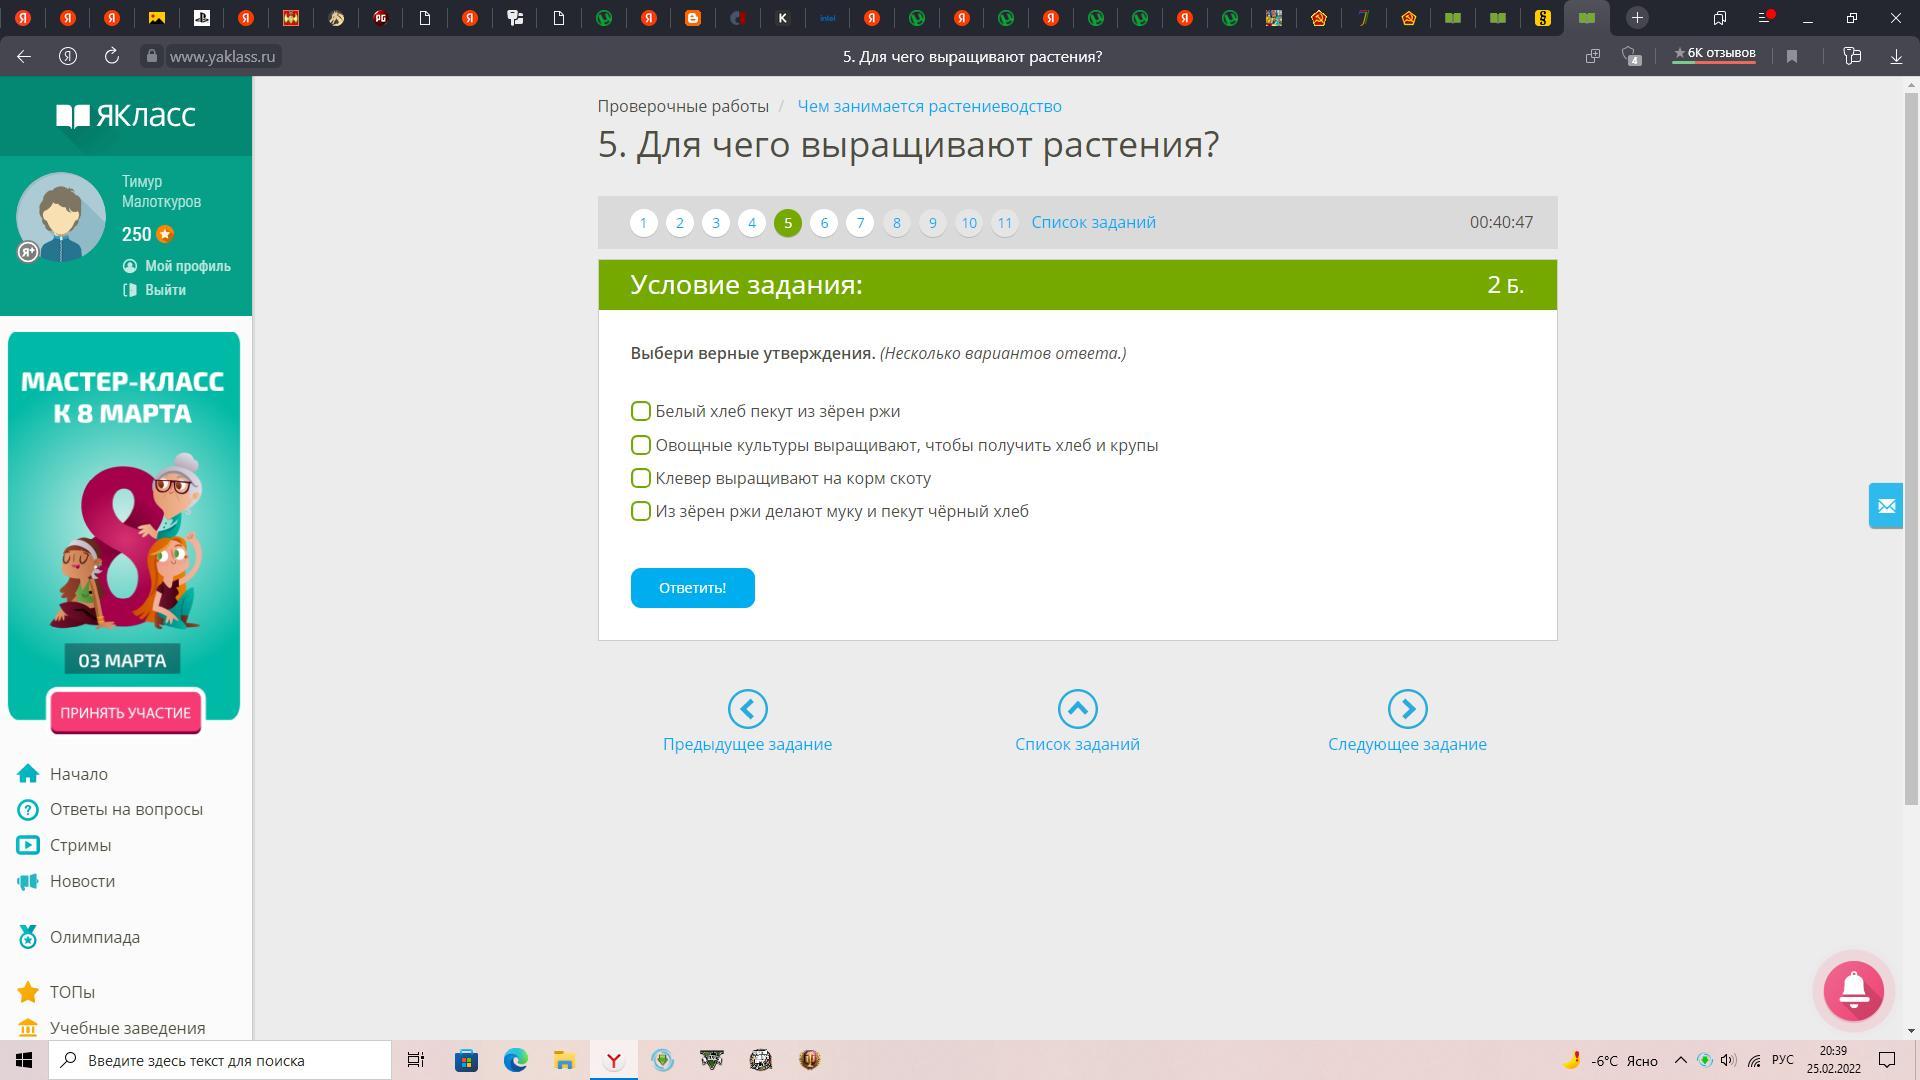Click the ЯКласс logo
Image resolution: width=1920 pixels, height=1080 pixels.
click(126, 116)
